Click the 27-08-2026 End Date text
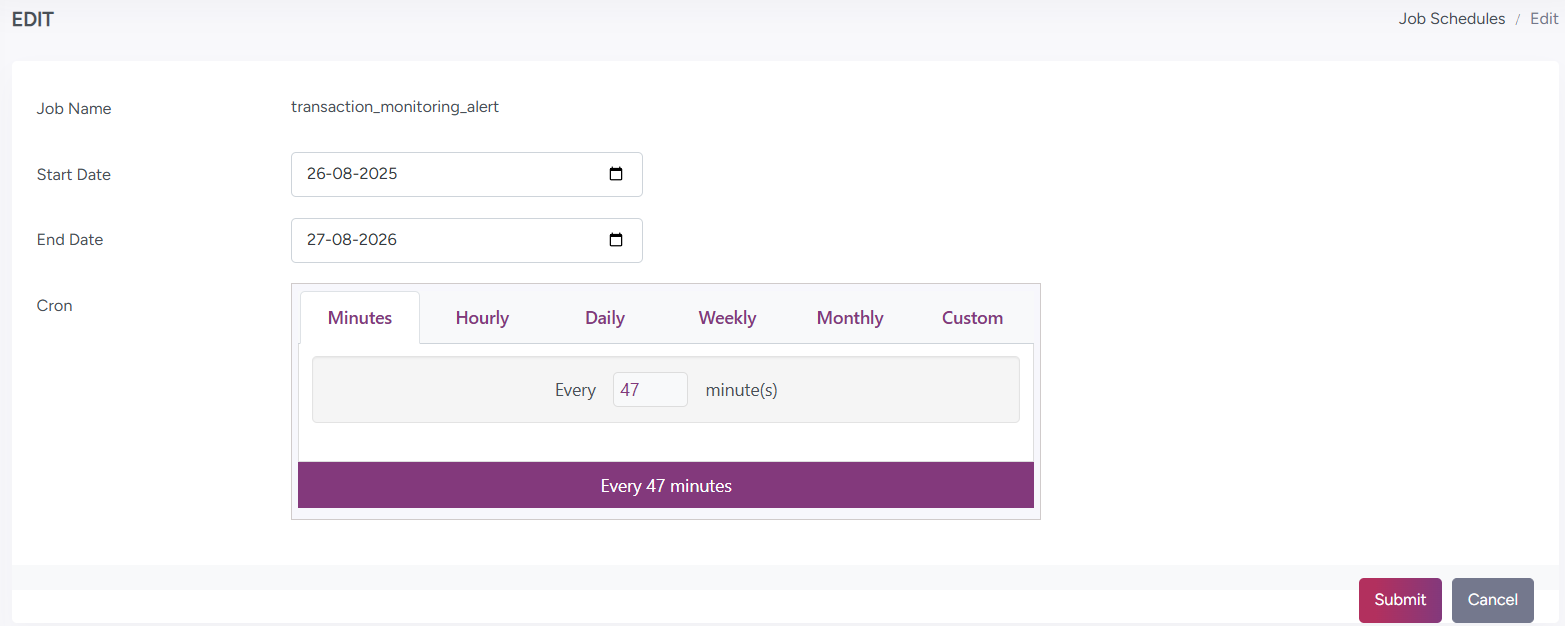This screenshot has width=1565, height=626. pos(352,240)
